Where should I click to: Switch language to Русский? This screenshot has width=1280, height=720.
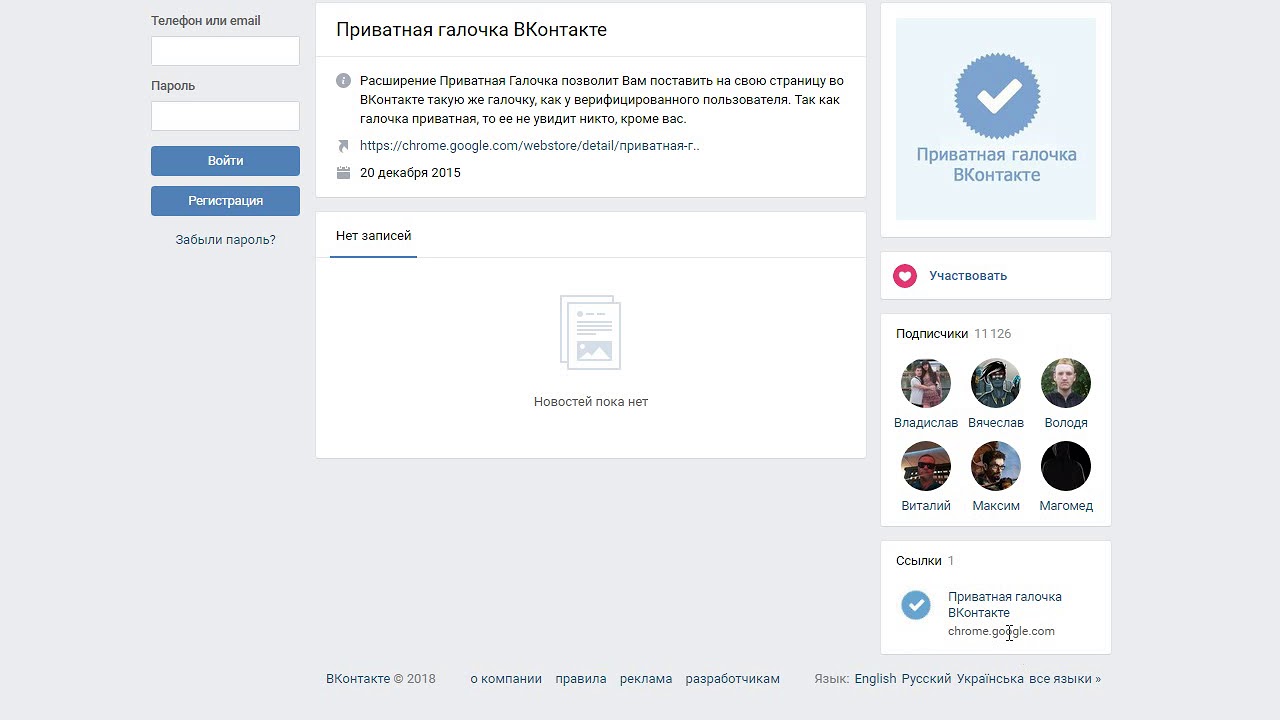point(926,679)
